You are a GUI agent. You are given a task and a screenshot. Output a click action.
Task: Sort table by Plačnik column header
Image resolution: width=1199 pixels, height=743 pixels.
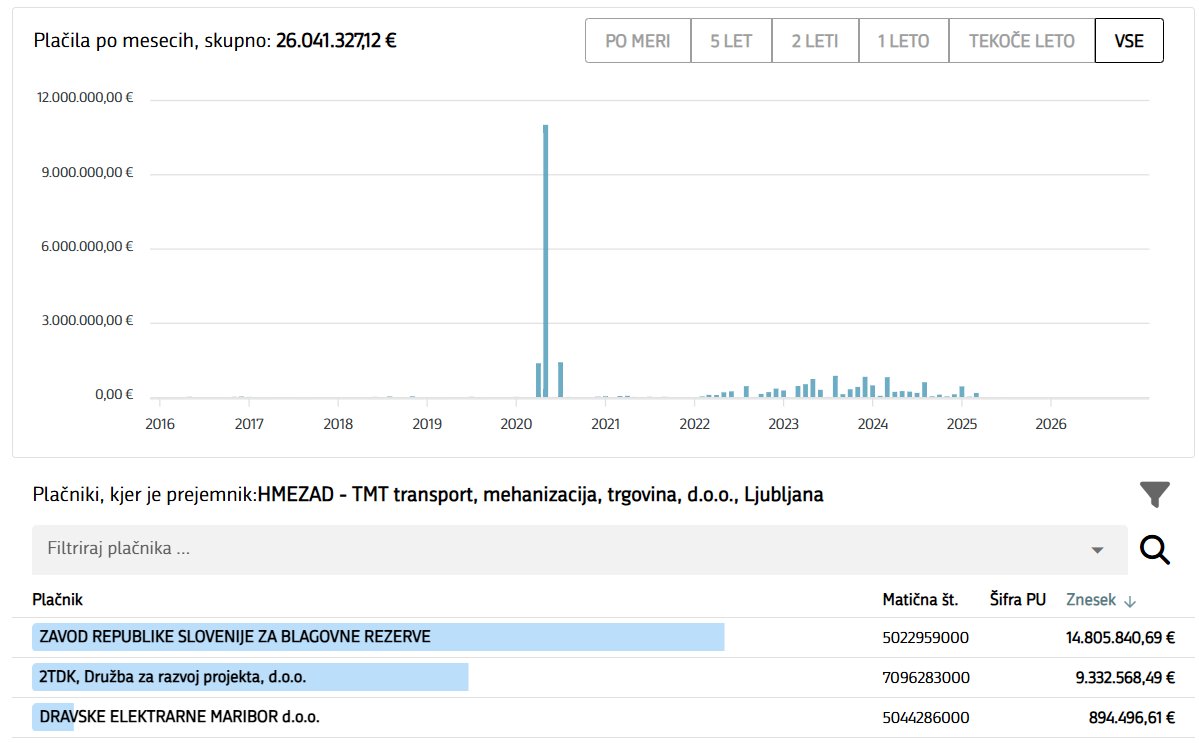(x=57, y=600)
